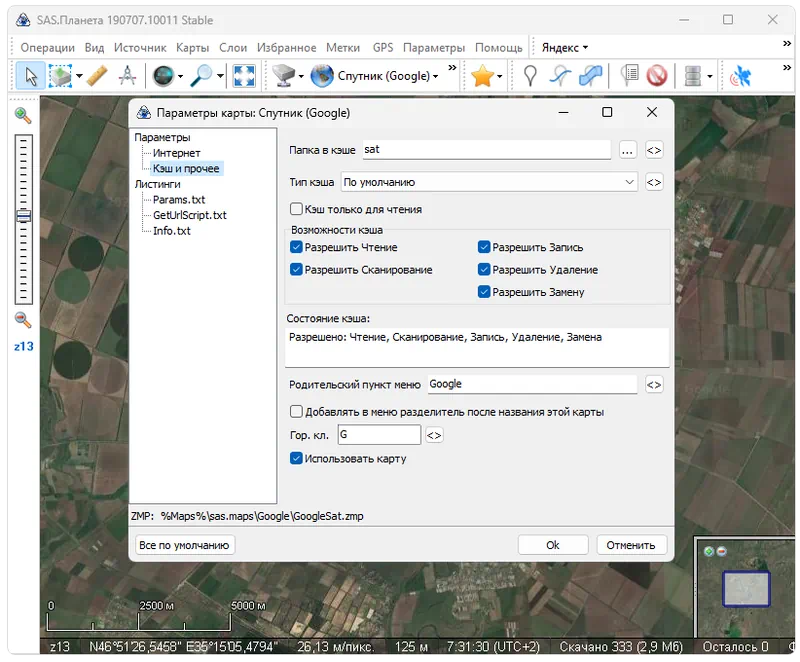This screenshot has width=800, height=662.
Task: Add a new placemark pin
Action: 530,76
